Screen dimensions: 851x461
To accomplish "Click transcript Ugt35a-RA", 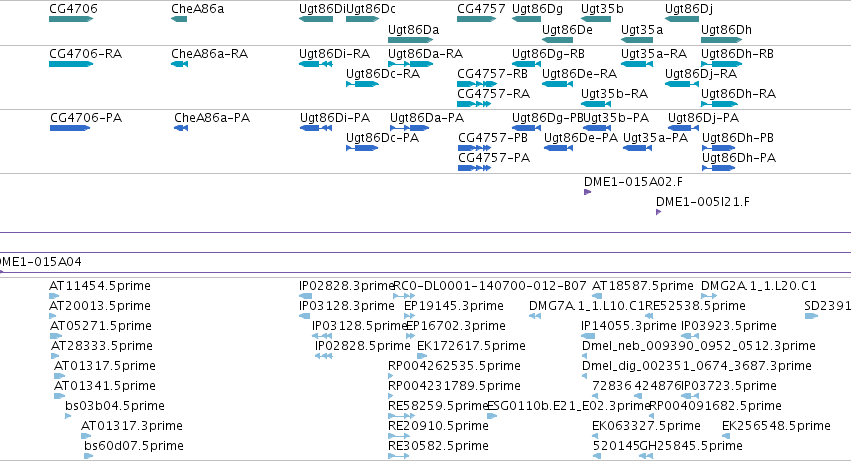I will tap(637, 64).
